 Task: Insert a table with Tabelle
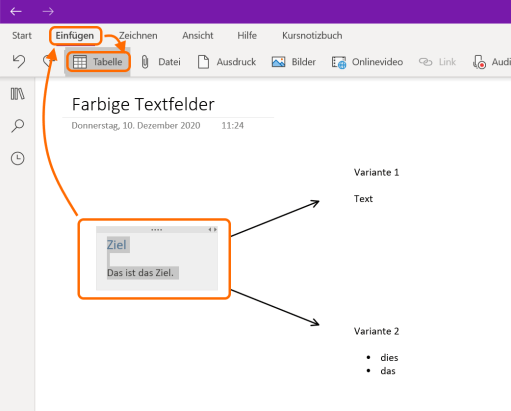(x=98, y=62)
